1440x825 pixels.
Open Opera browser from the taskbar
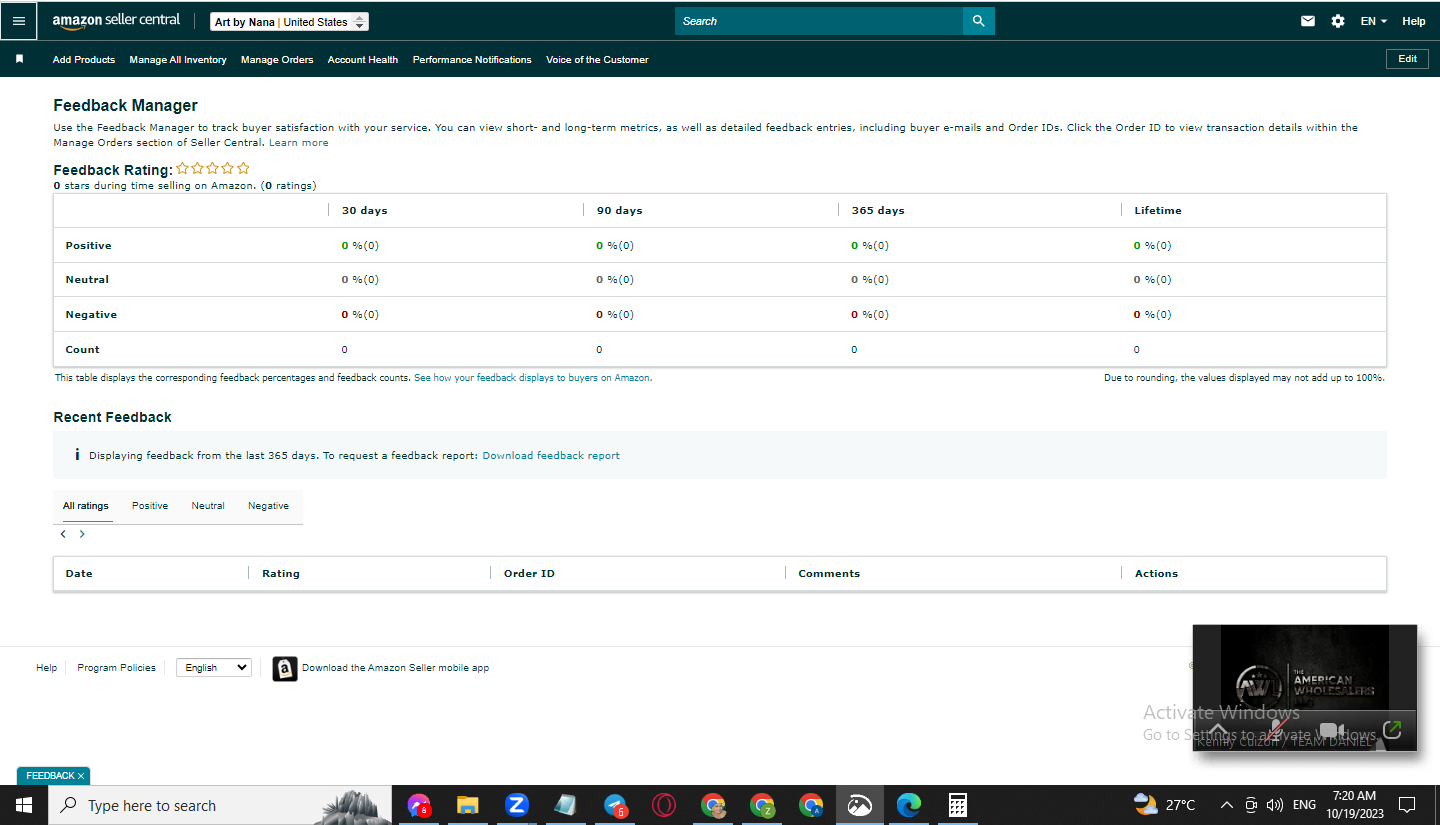click(663, 805)
